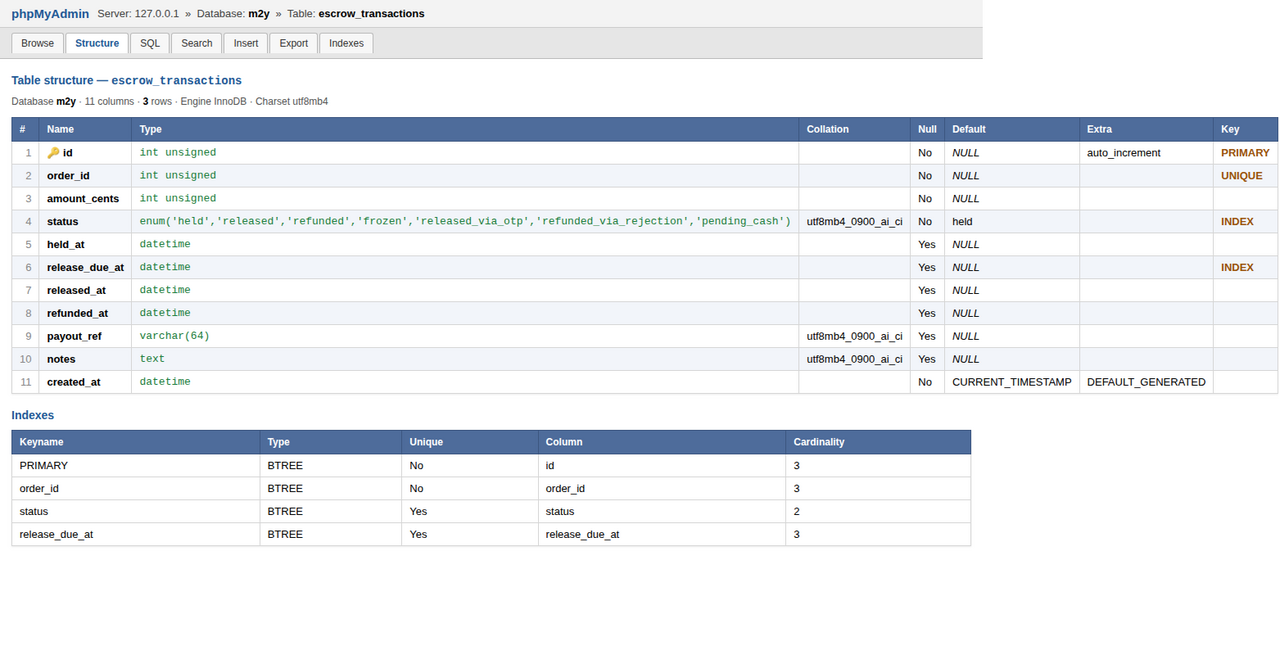1280x655 pixels.
Task: Select the notes column name
Action: click(61, 359)
